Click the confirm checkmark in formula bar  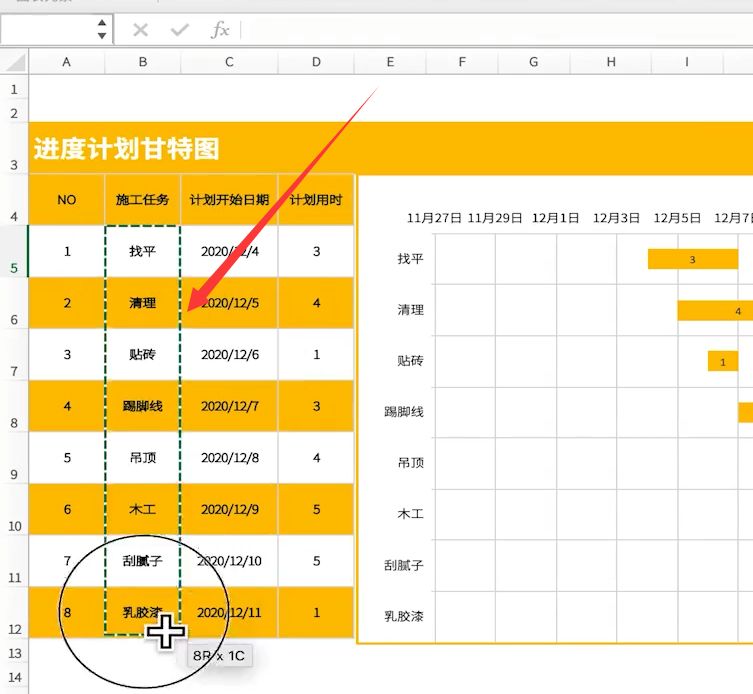click(180, 30)
